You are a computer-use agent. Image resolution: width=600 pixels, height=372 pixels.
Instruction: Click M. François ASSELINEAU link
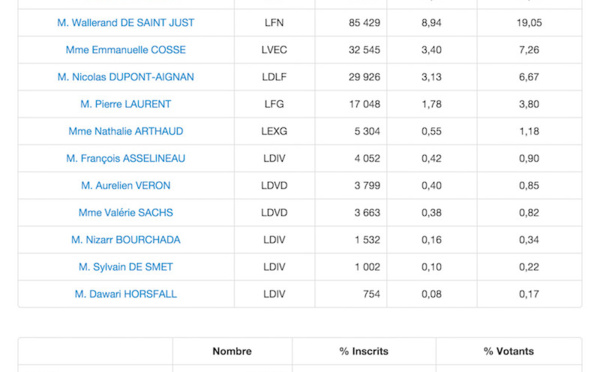pyautogui.click(x=126, y=159)
